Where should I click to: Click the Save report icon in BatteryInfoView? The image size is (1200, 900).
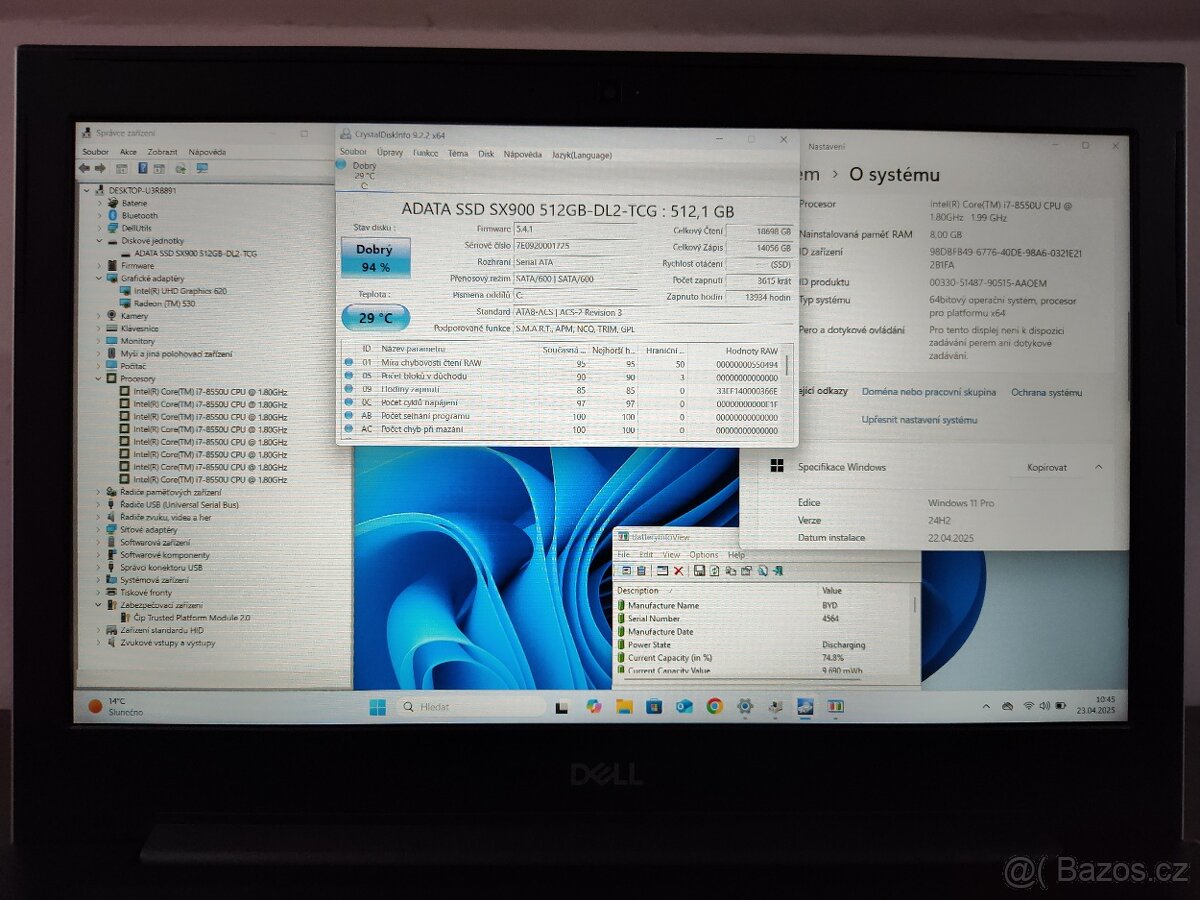[698, 571]
